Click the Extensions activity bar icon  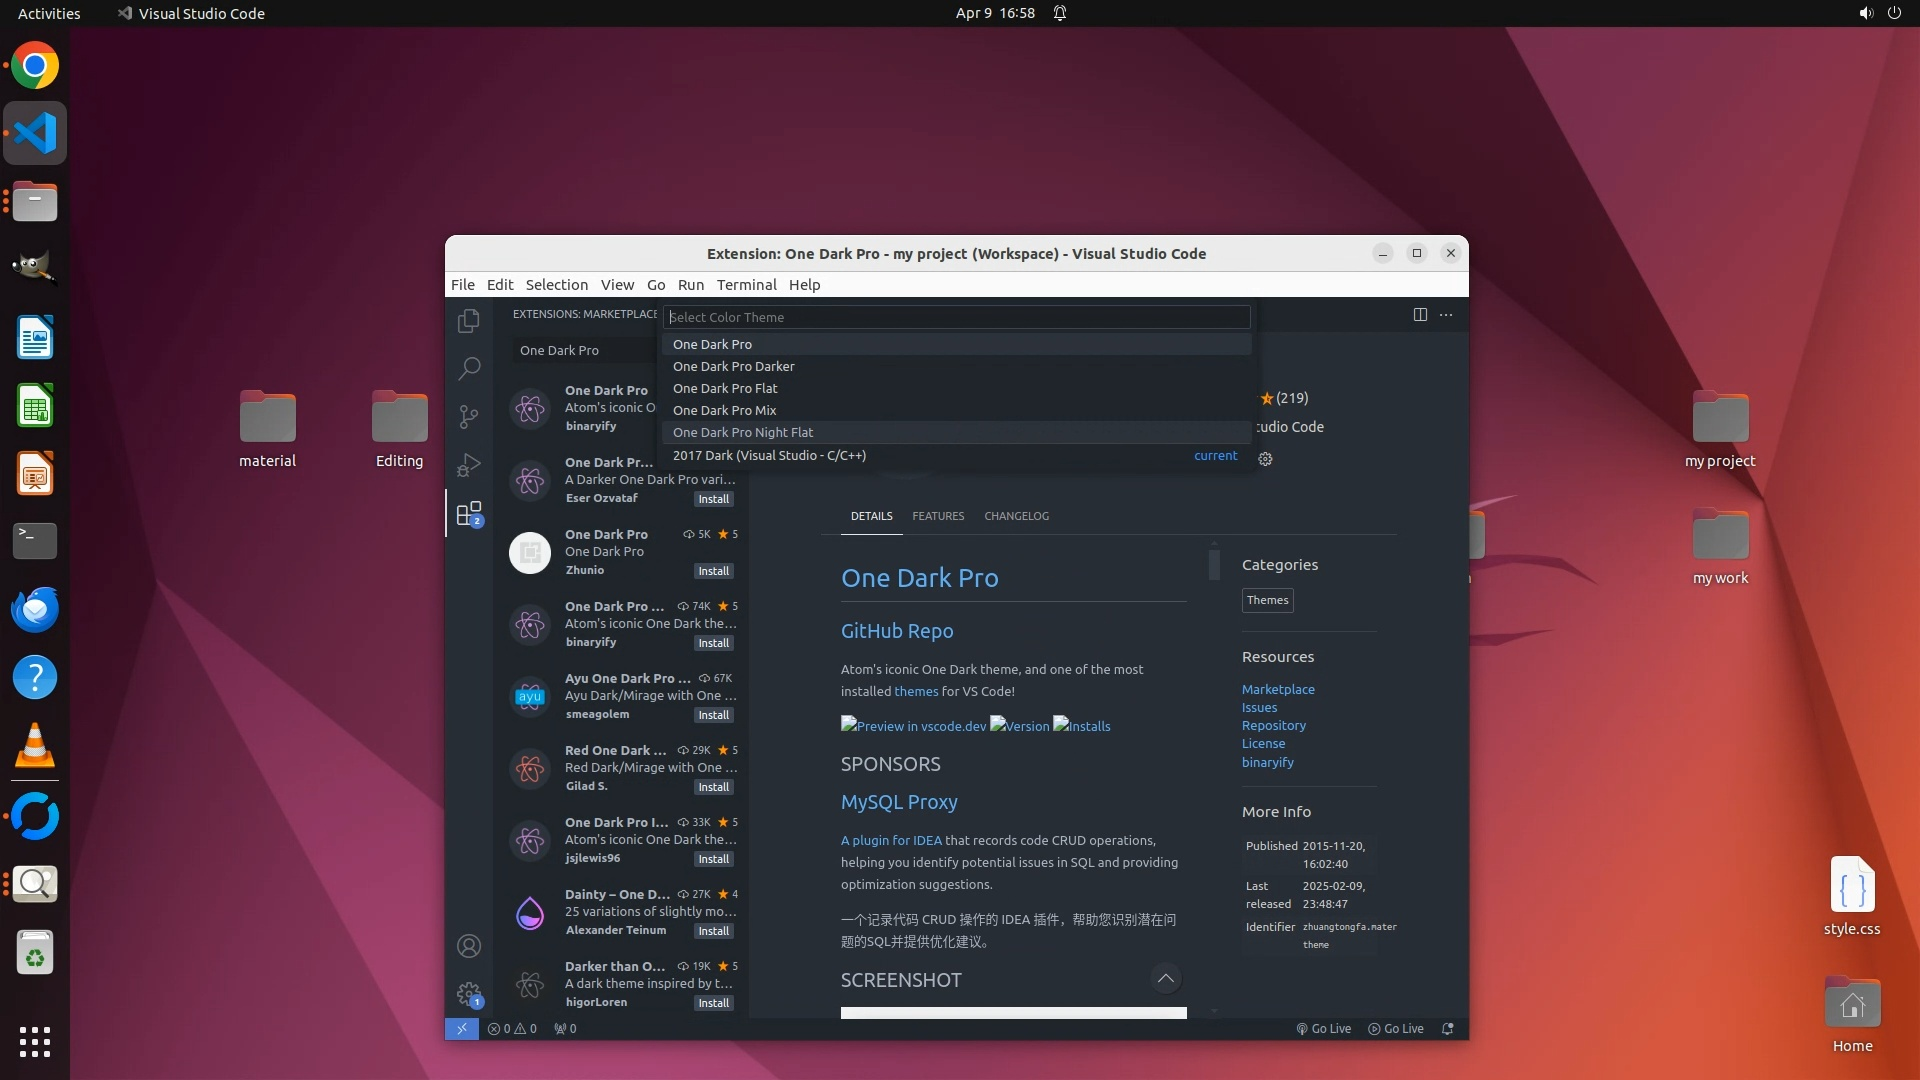[x=469, y=514]
